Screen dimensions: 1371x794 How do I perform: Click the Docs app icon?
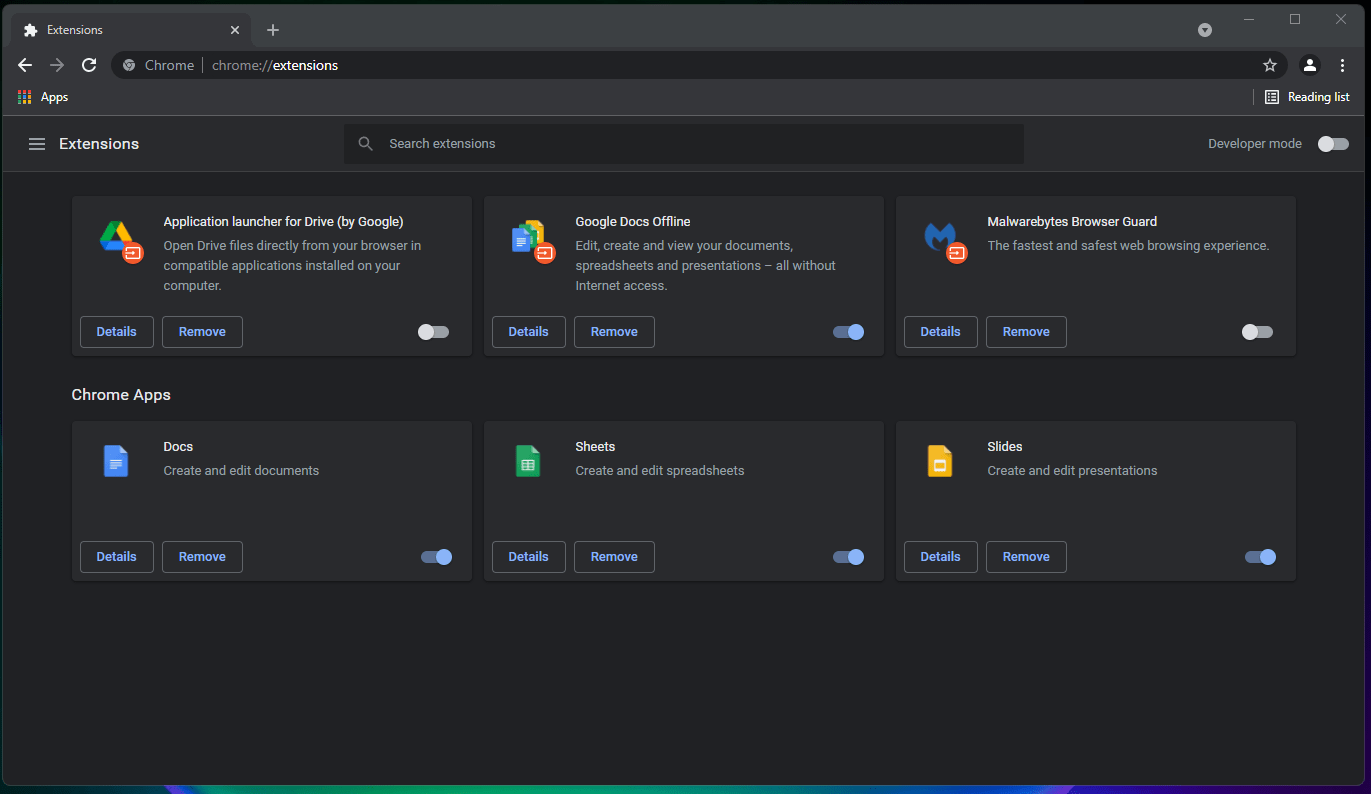(x=115, y=461)
